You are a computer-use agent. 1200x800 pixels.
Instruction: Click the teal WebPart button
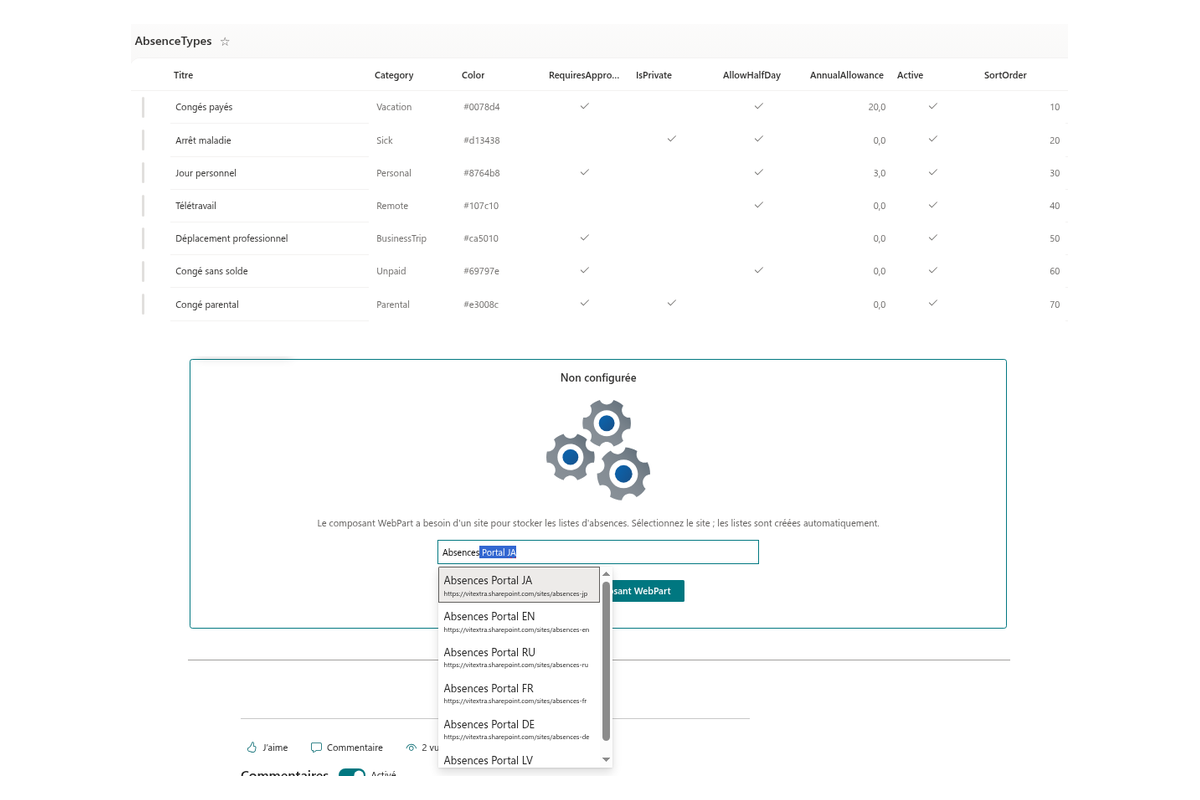647,591
